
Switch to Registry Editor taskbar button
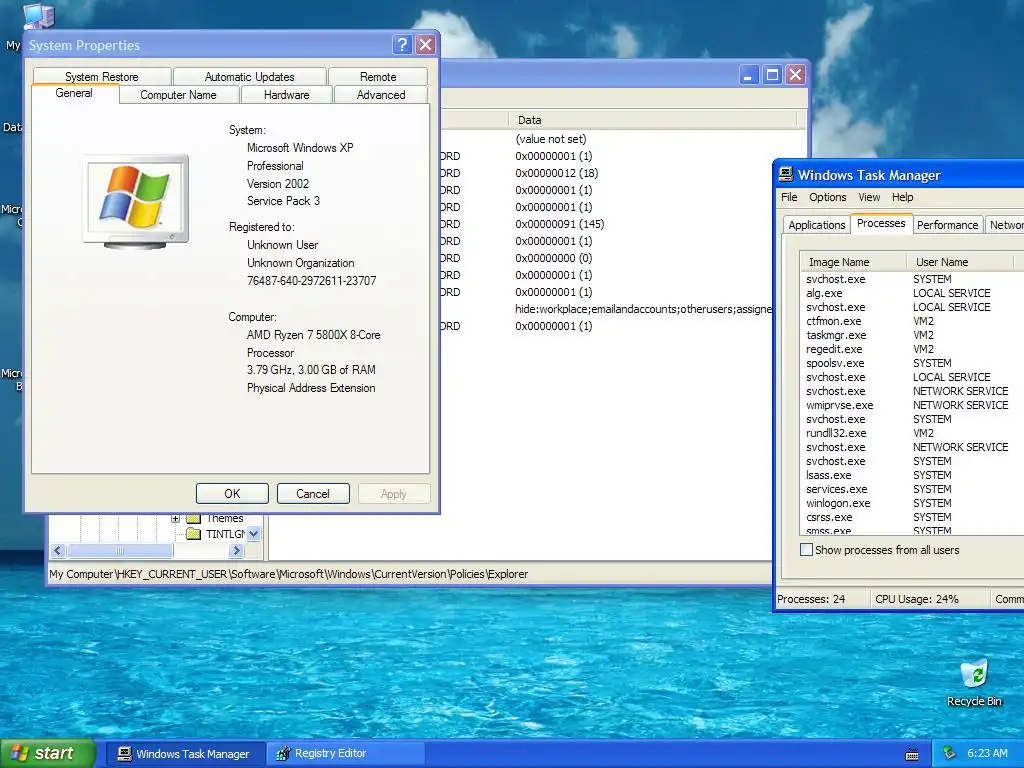click(346, 754)
